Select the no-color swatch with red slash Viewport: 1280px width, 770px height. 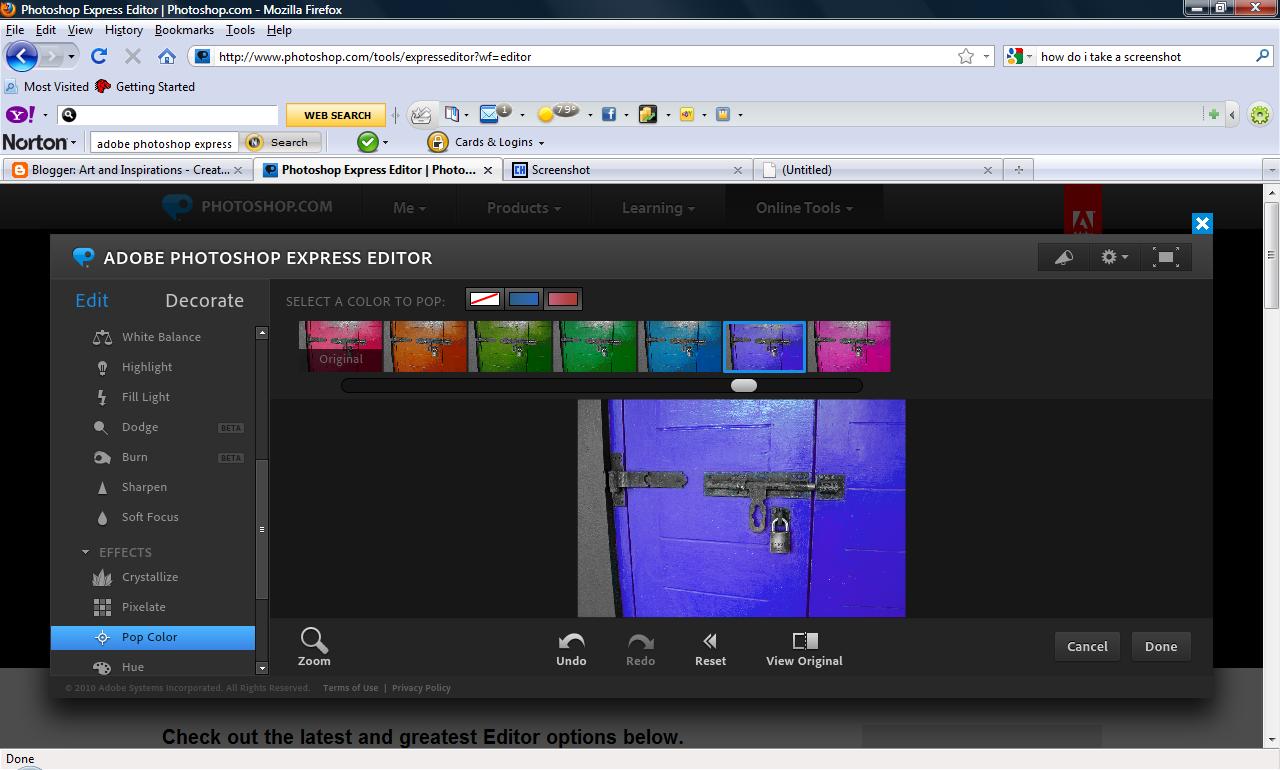click(485, 299)
